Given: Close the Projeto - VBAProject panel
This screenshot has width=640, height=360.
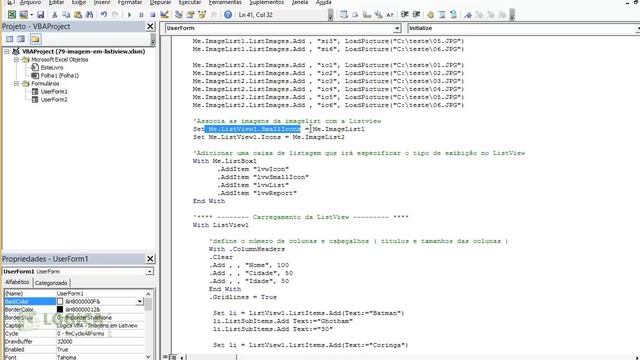Looking at the screenshot, I should coord(150,26).
